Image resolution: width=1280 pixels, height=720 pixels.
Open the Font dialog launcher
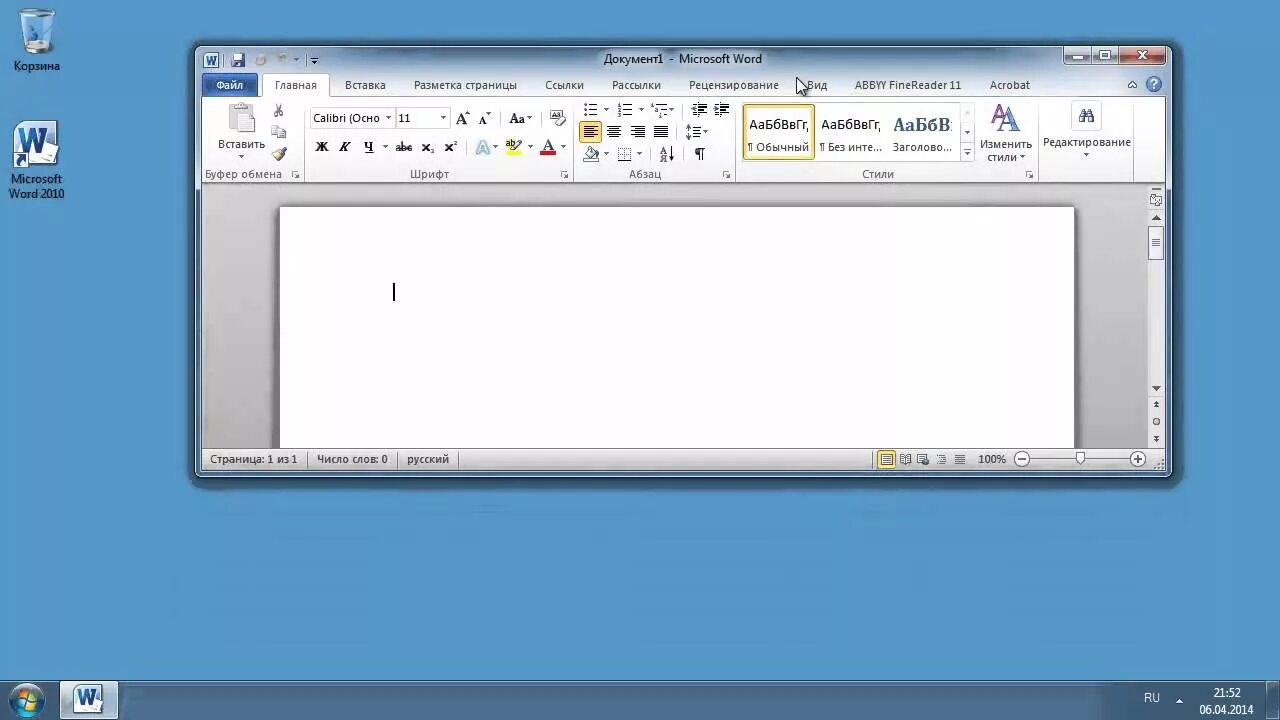click(564, 174)
